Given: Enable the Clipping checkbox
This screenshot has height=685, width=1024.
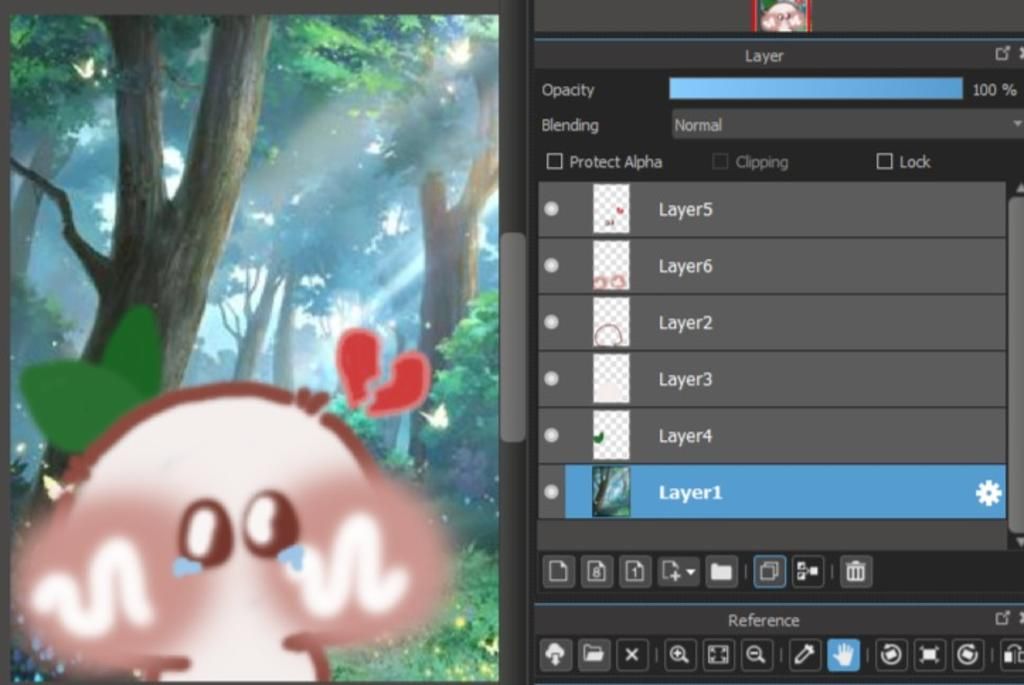Looking at the screenshot, I should pos(720,161).
